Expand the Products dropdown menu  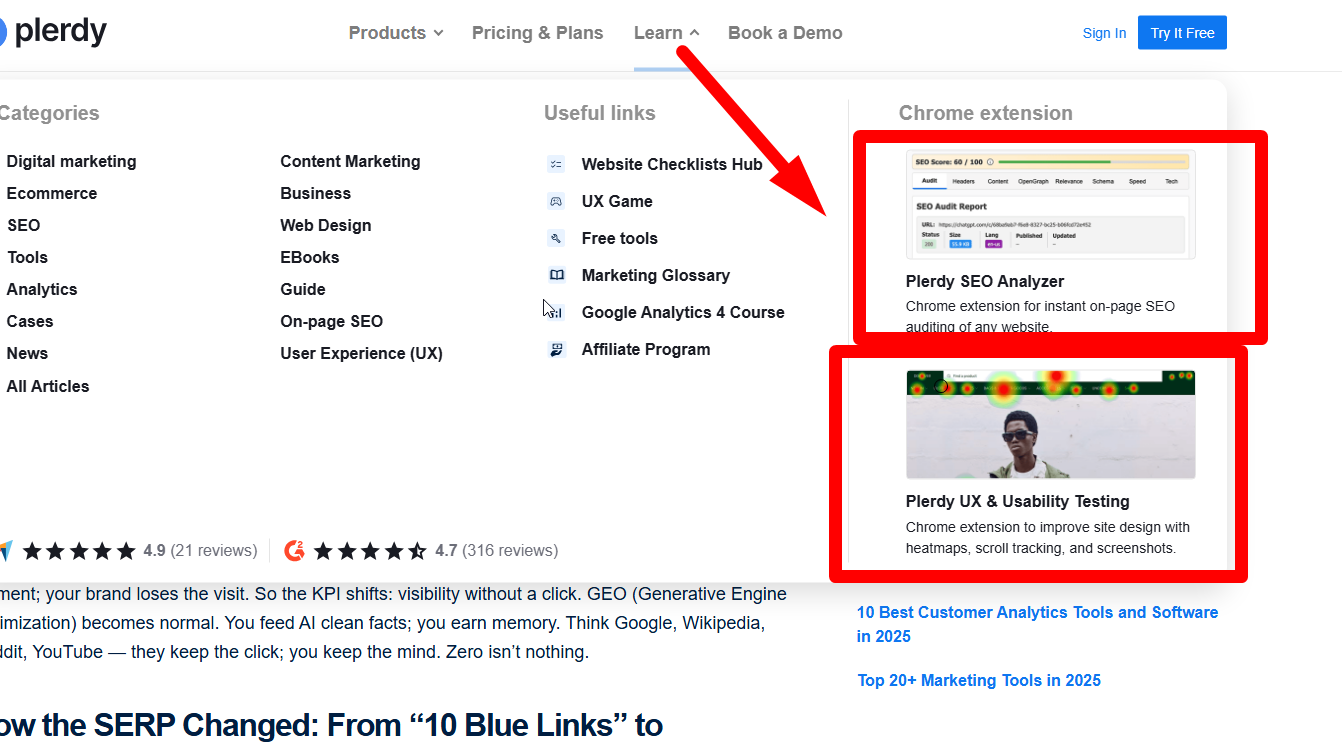[x=395, y=33]
